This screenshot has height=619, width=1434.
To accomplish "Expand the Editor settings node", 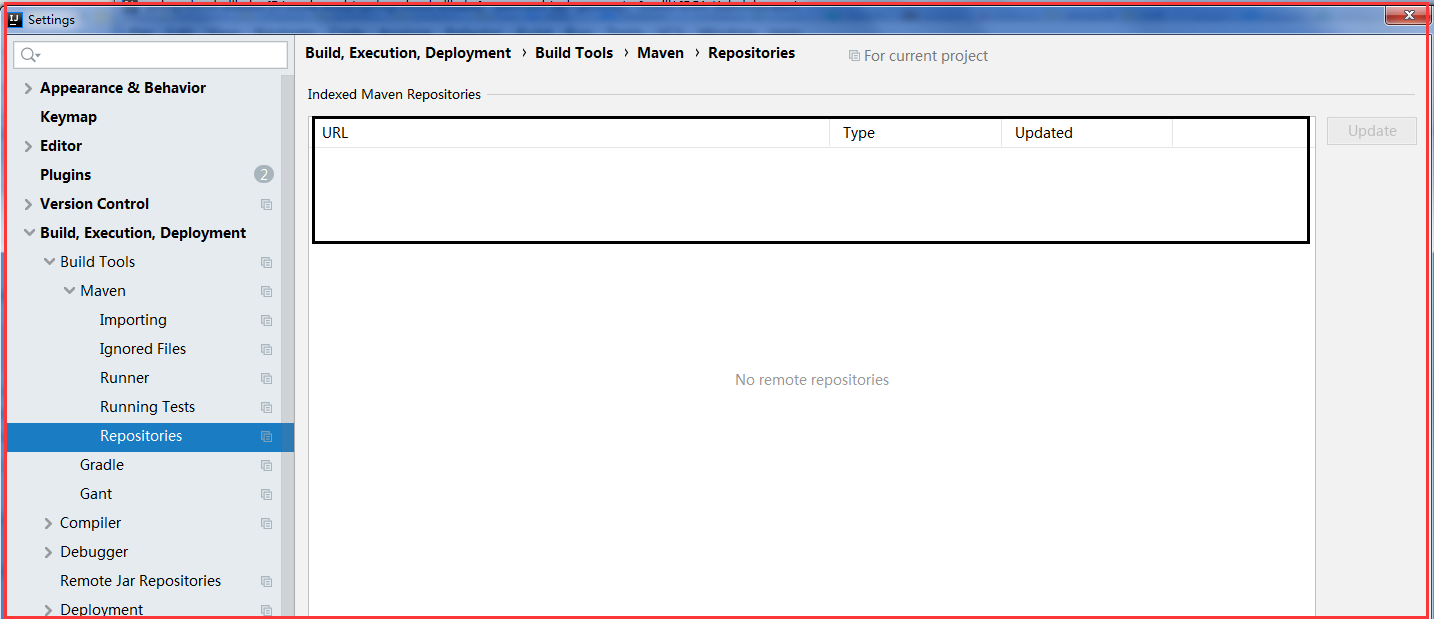I will tap(27, 146).
